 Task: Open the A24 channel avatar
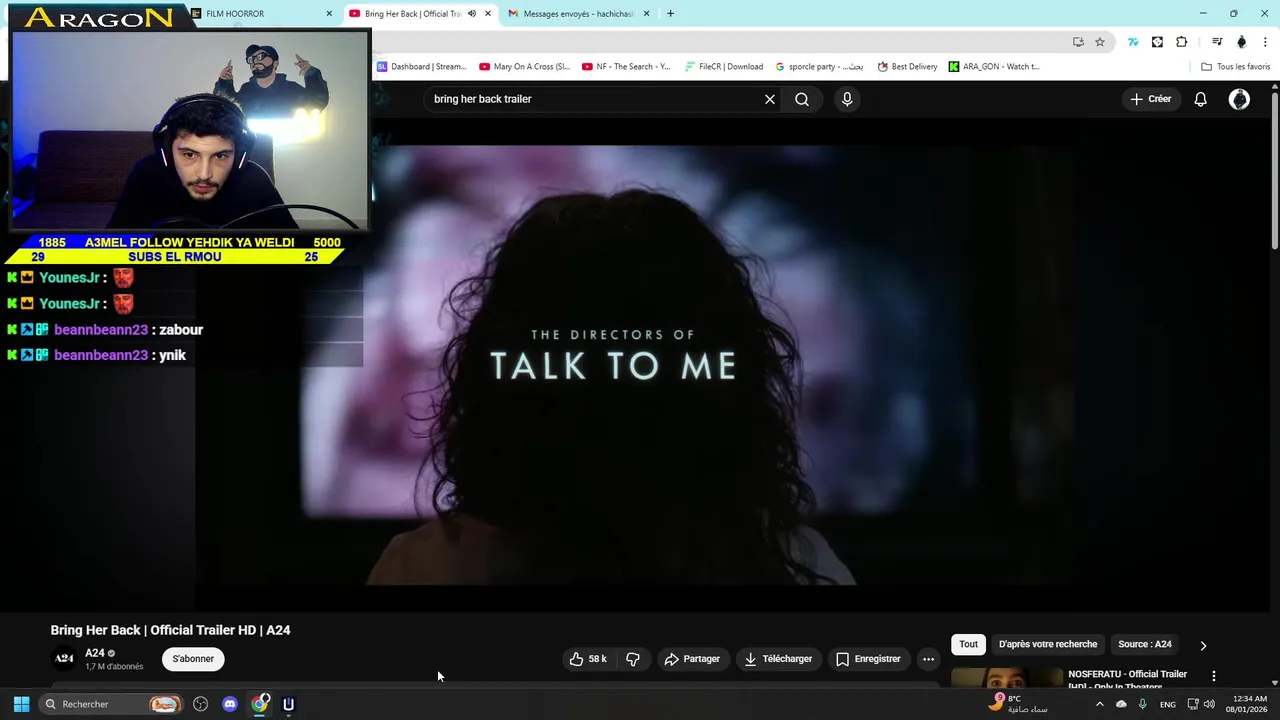click(64, 658)
